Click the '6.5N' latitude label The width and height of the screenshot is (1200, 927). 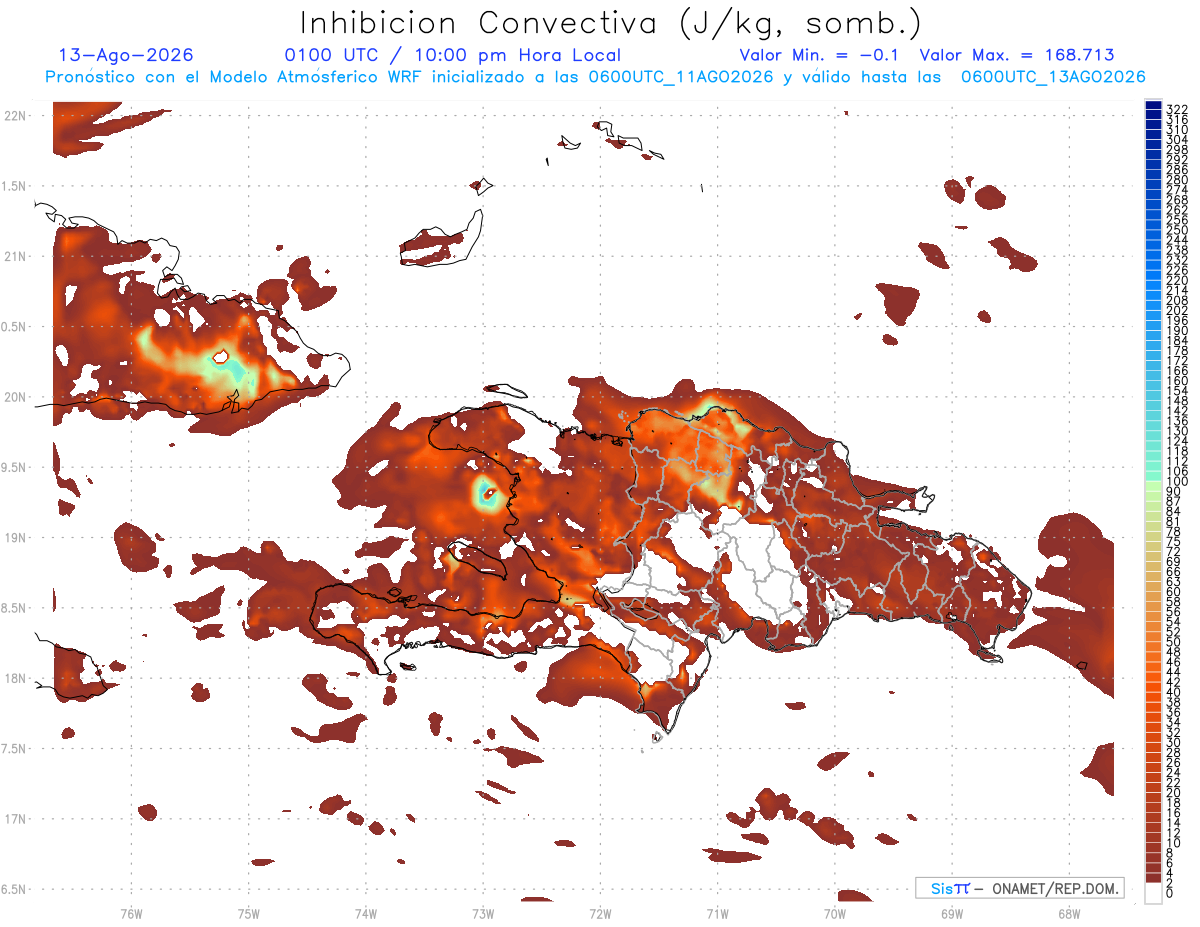point(14,889)
